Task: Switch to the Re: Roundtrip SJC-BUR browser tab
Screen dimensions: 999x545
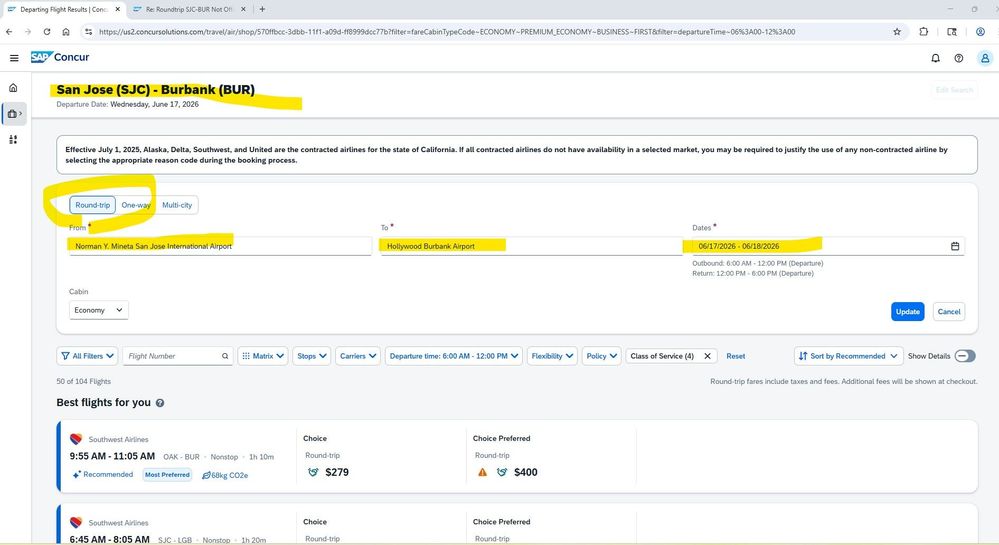Action: [x=189, y=10]
